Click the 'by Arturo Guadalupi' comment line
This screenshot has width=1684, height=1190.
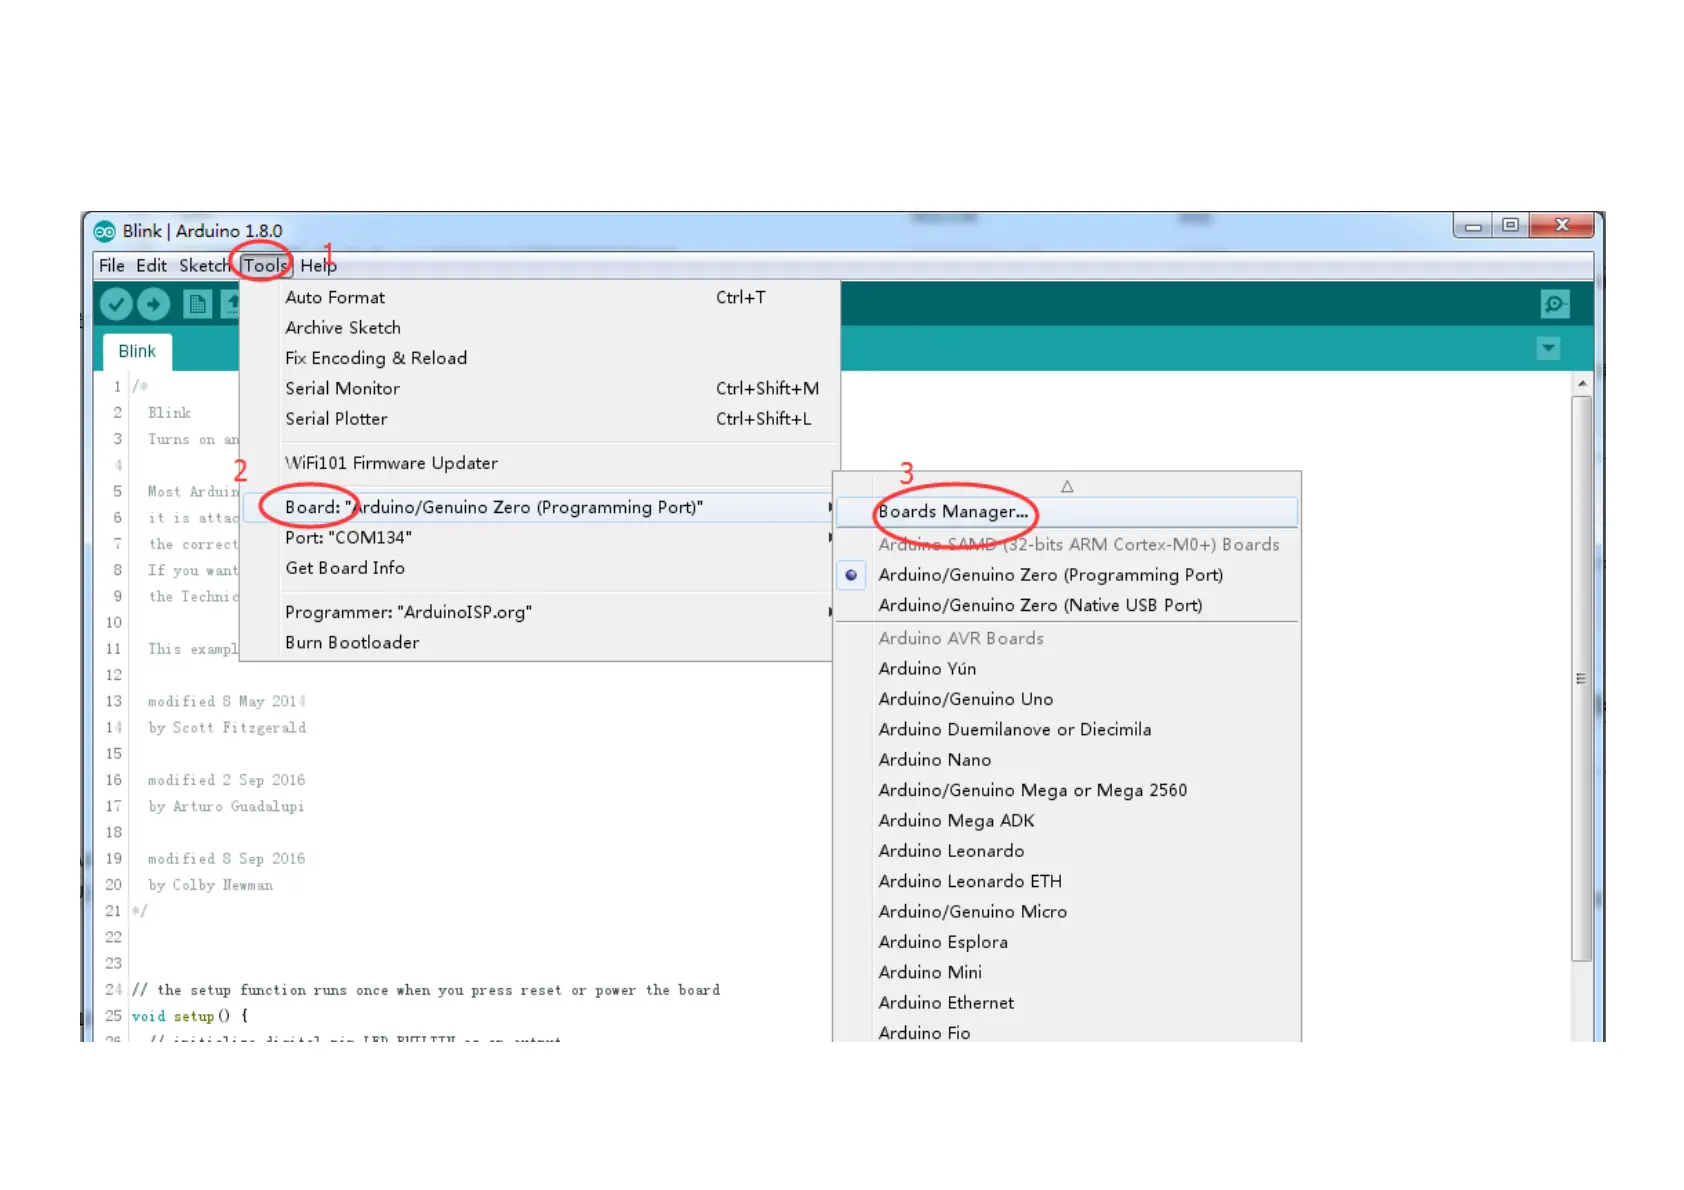[226, 806]
